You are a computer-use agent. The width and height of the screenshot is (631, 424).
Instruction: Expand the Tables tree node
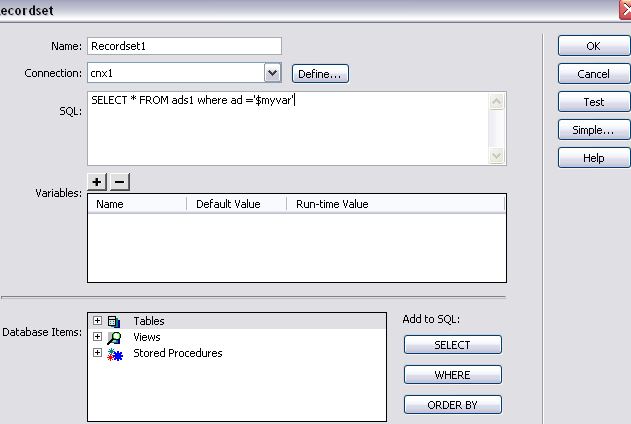coord(97,321)
